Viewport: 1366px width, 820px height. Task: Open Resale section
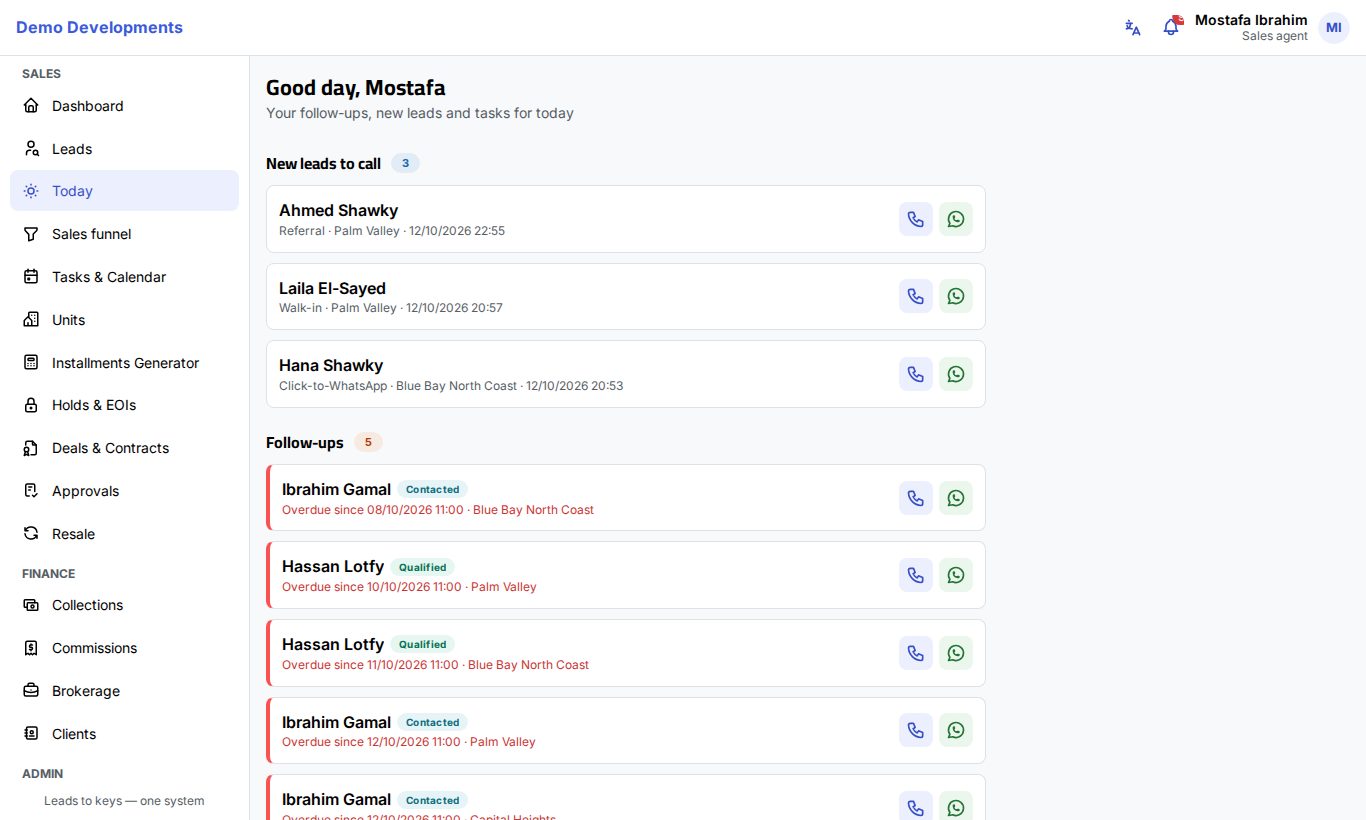pos(125,534)
